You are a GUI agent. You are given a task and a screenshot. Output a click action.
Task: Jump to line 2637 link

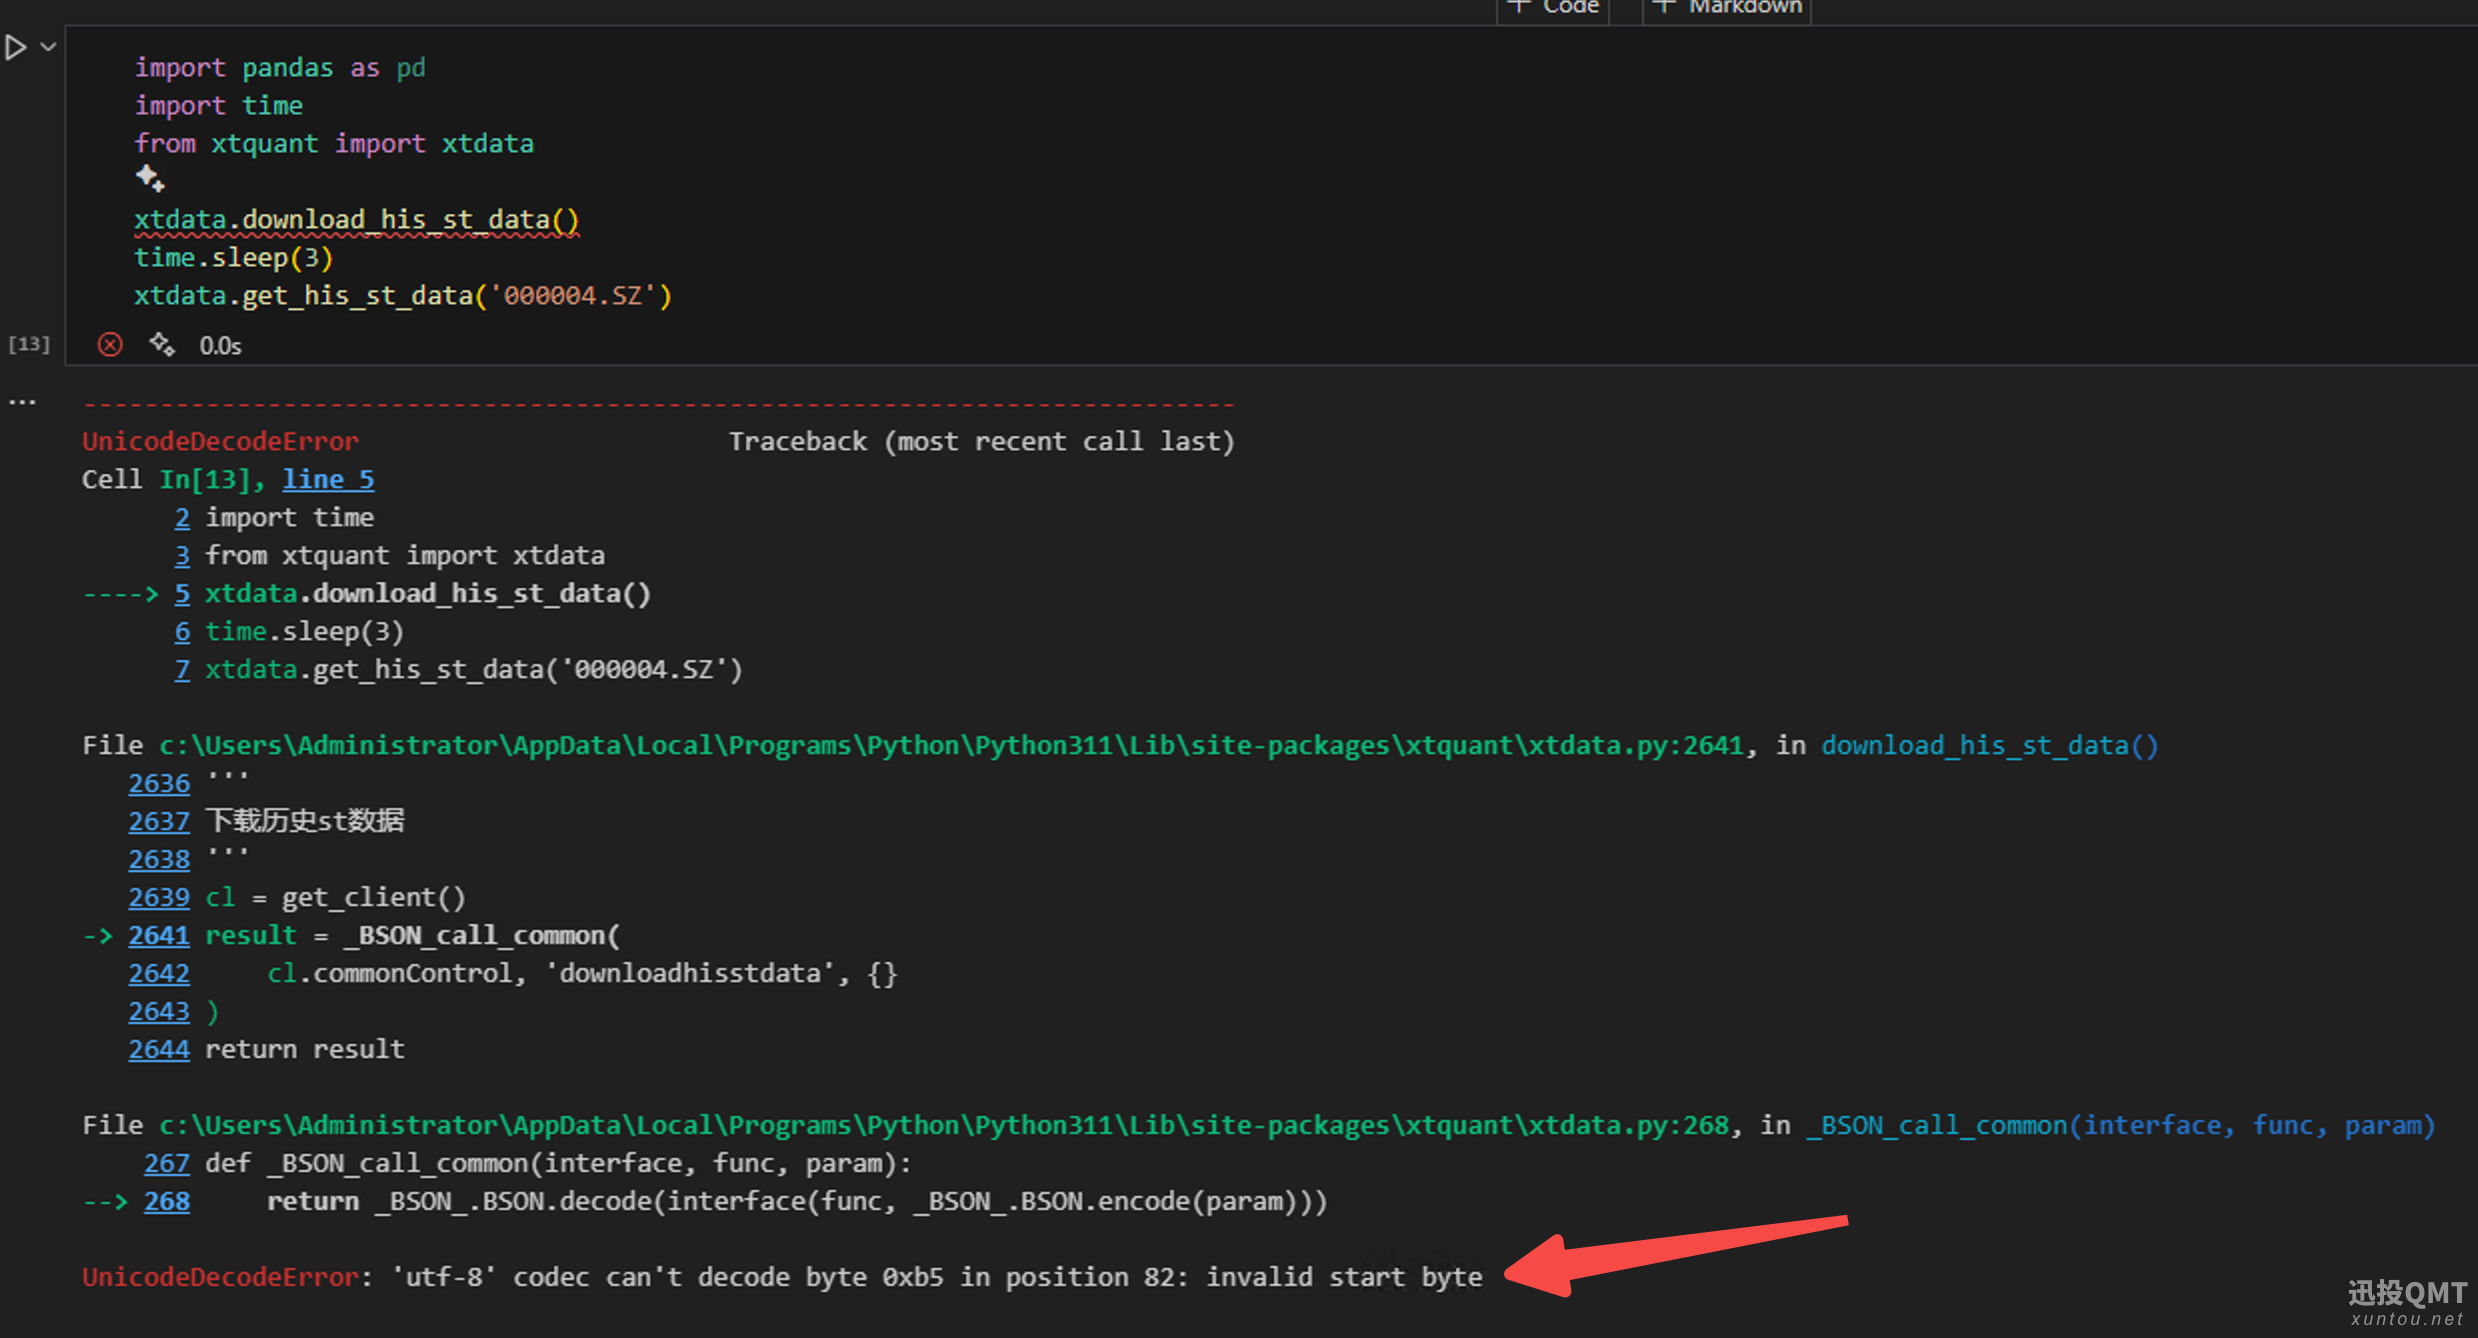pyautogui.click(x=159, y=822)
